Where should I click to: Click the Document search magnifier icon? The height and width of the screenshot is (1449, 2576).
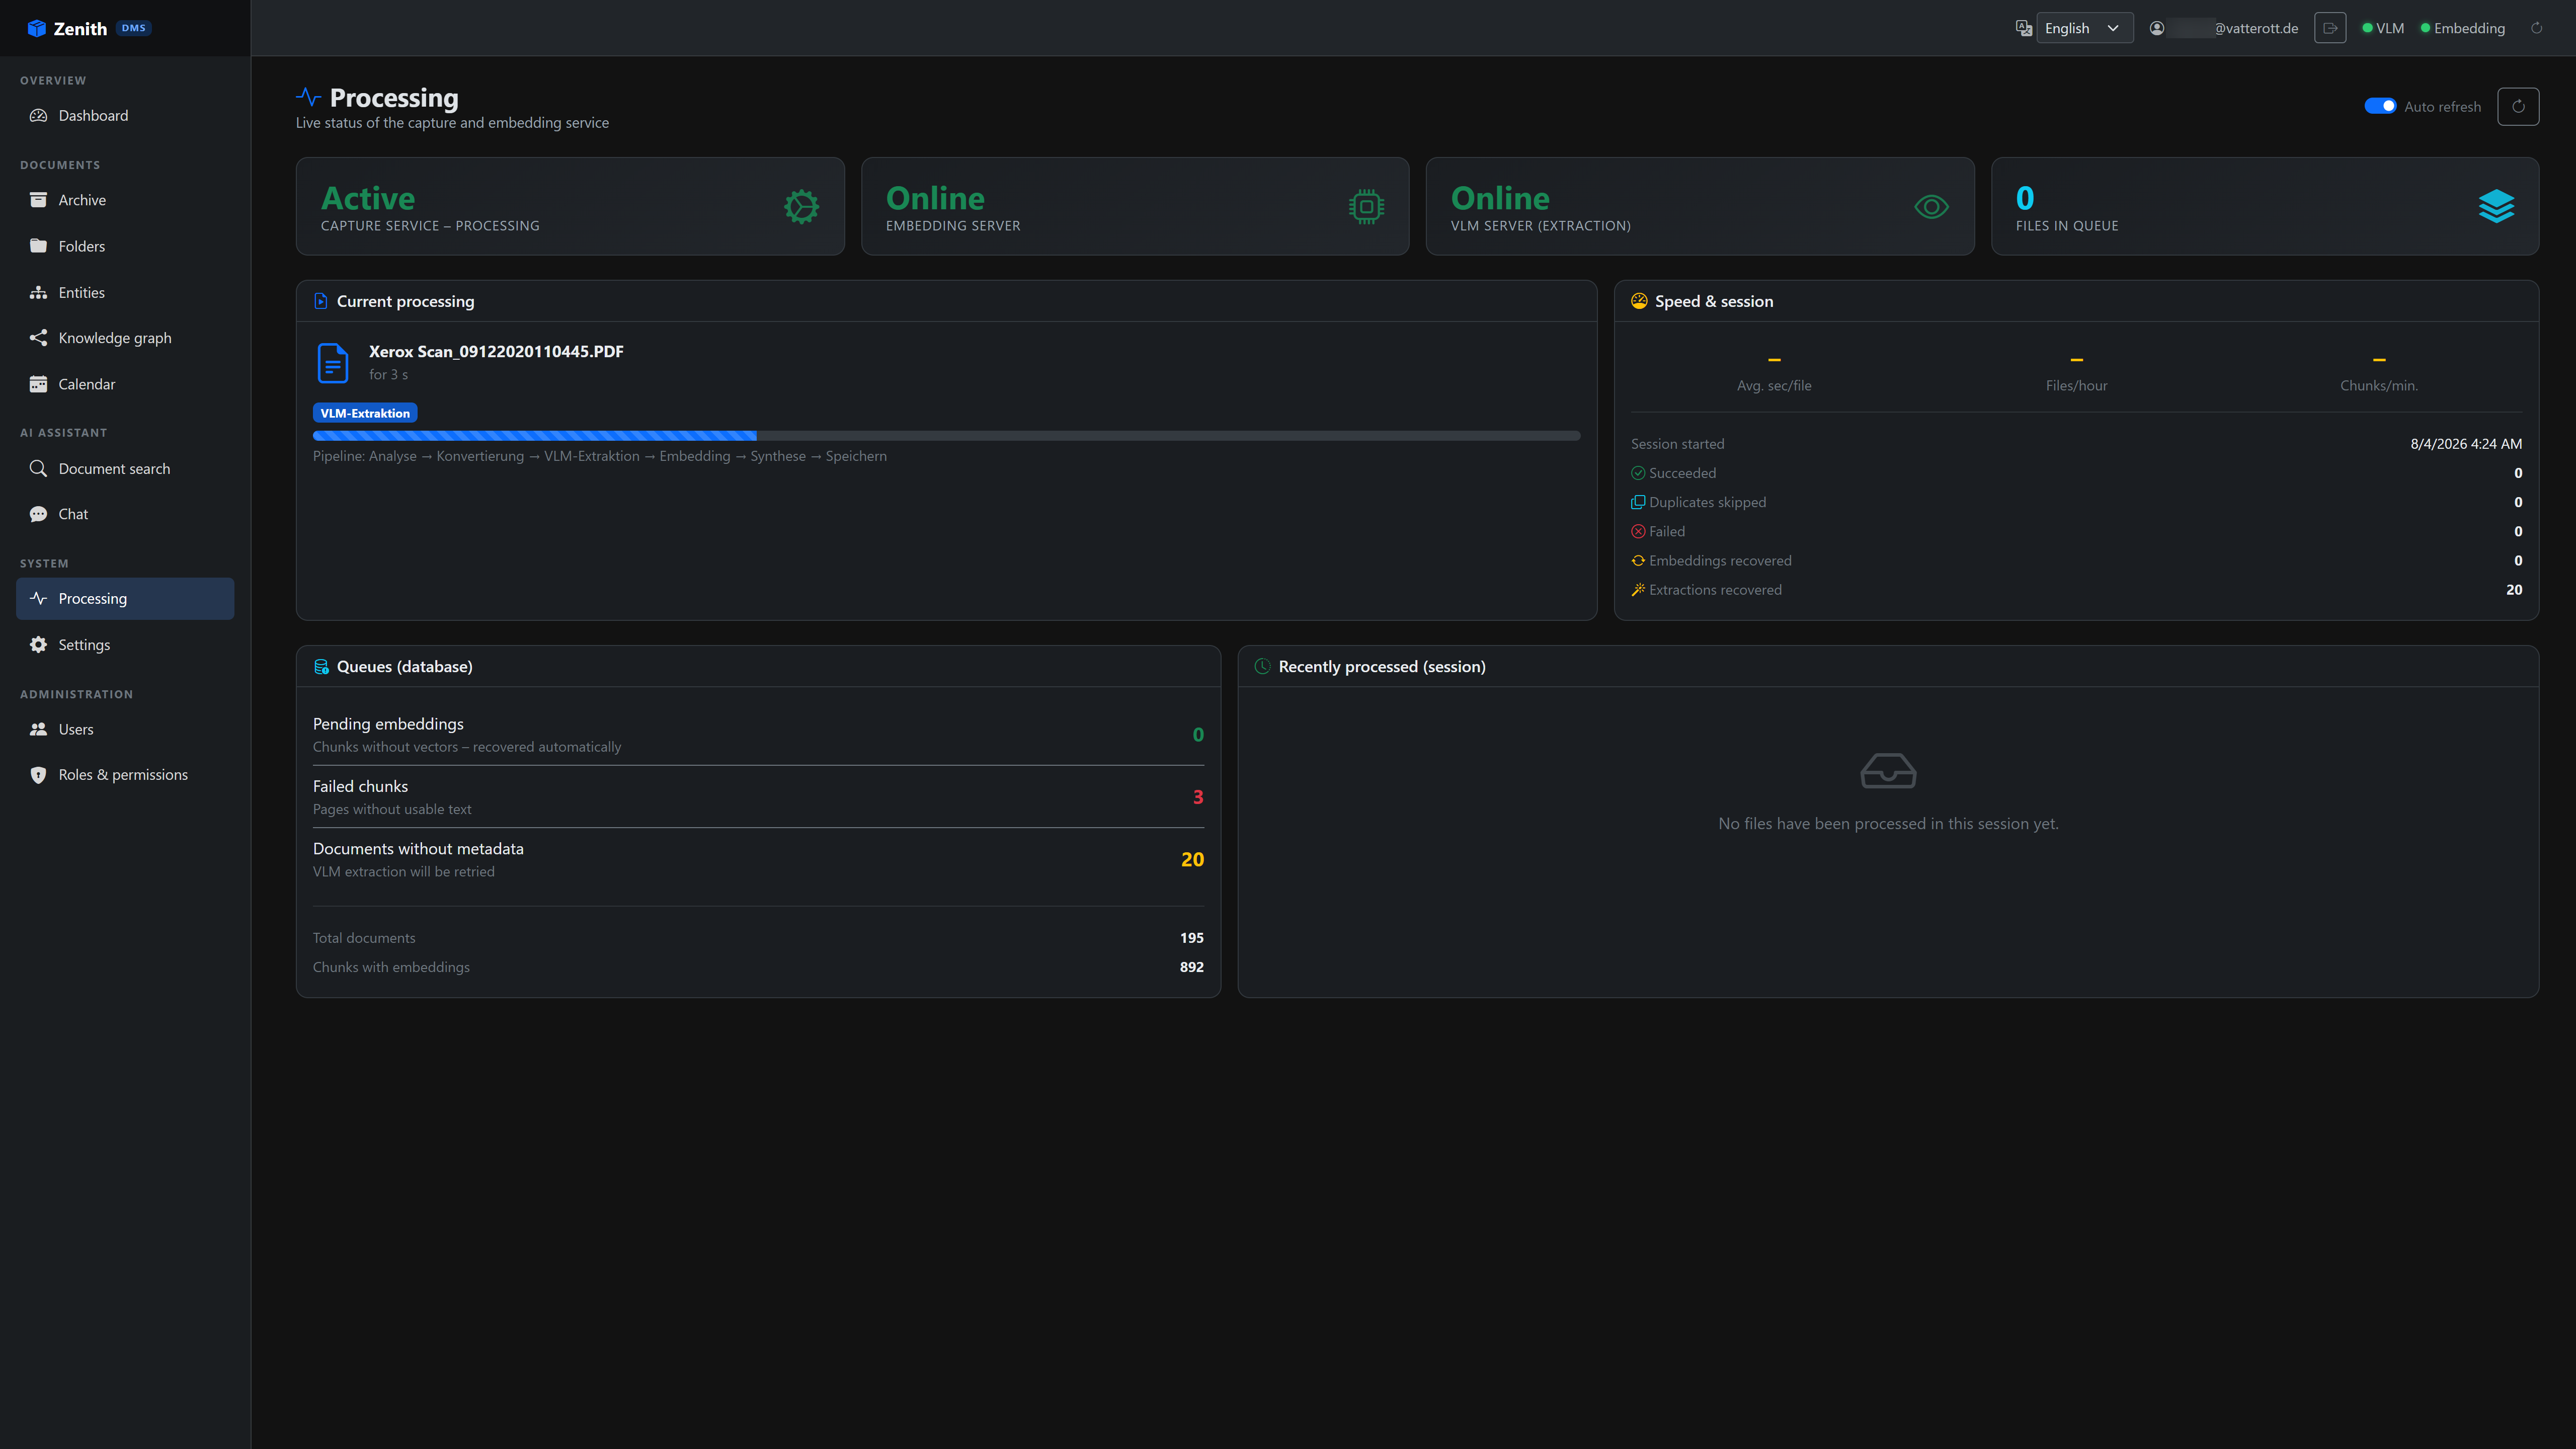pyautogui.click(x=38, y=468)
